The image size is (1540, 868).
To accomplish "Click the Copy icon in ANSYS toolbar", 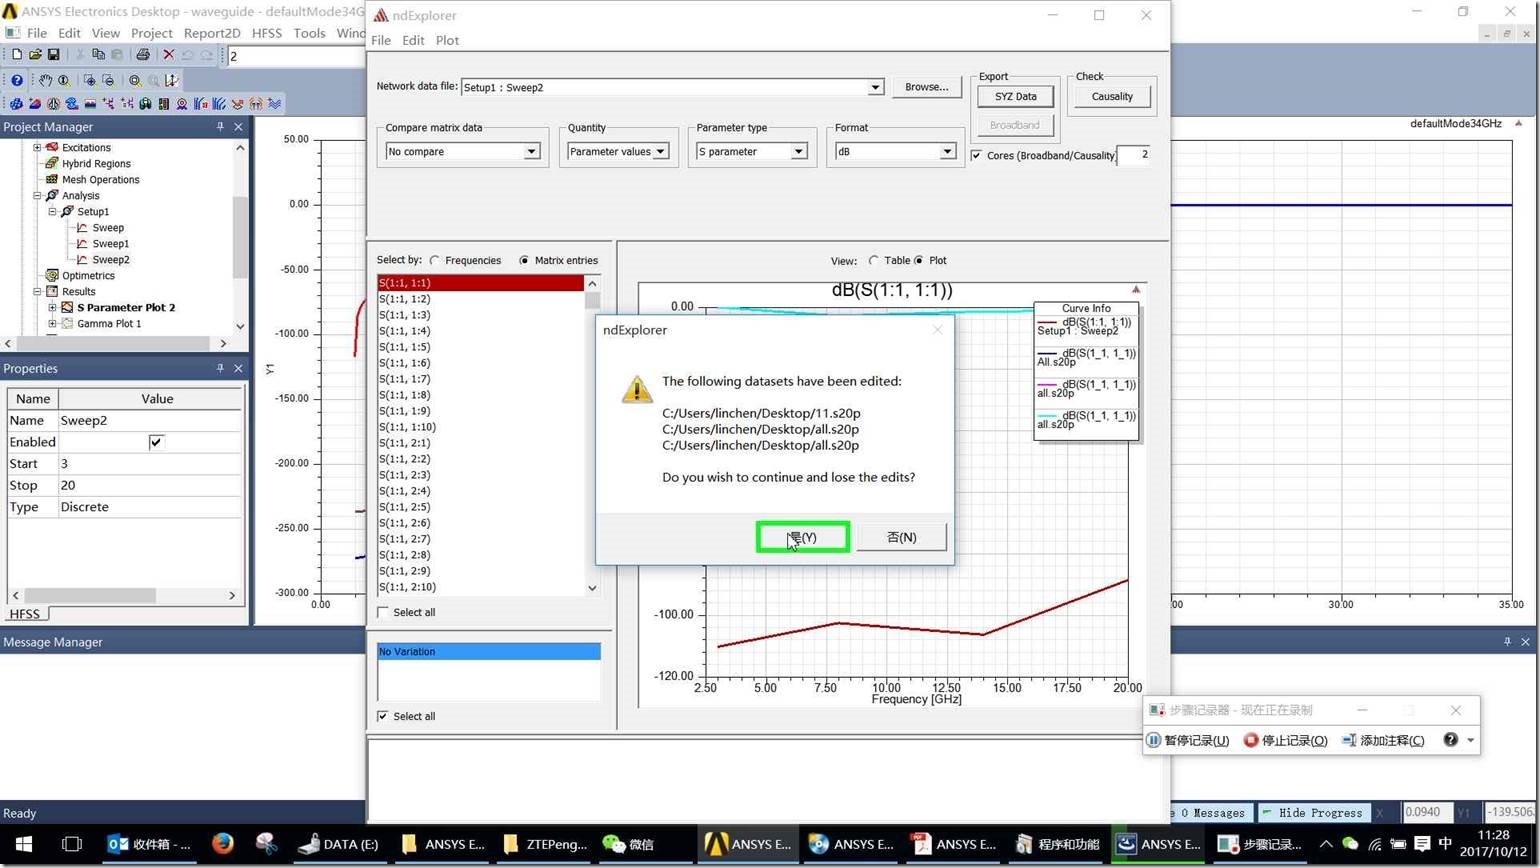I will pyautogui.click(x=98, y=55).
